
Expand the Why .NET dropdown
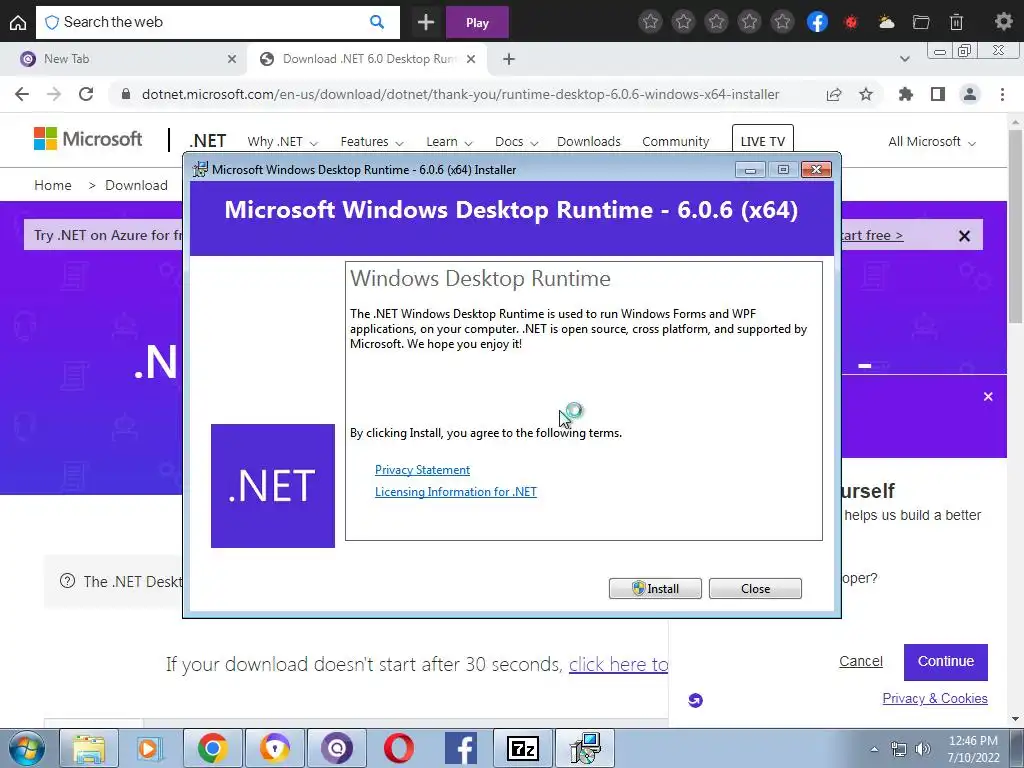pyautogui.click(x=282, y=142)
